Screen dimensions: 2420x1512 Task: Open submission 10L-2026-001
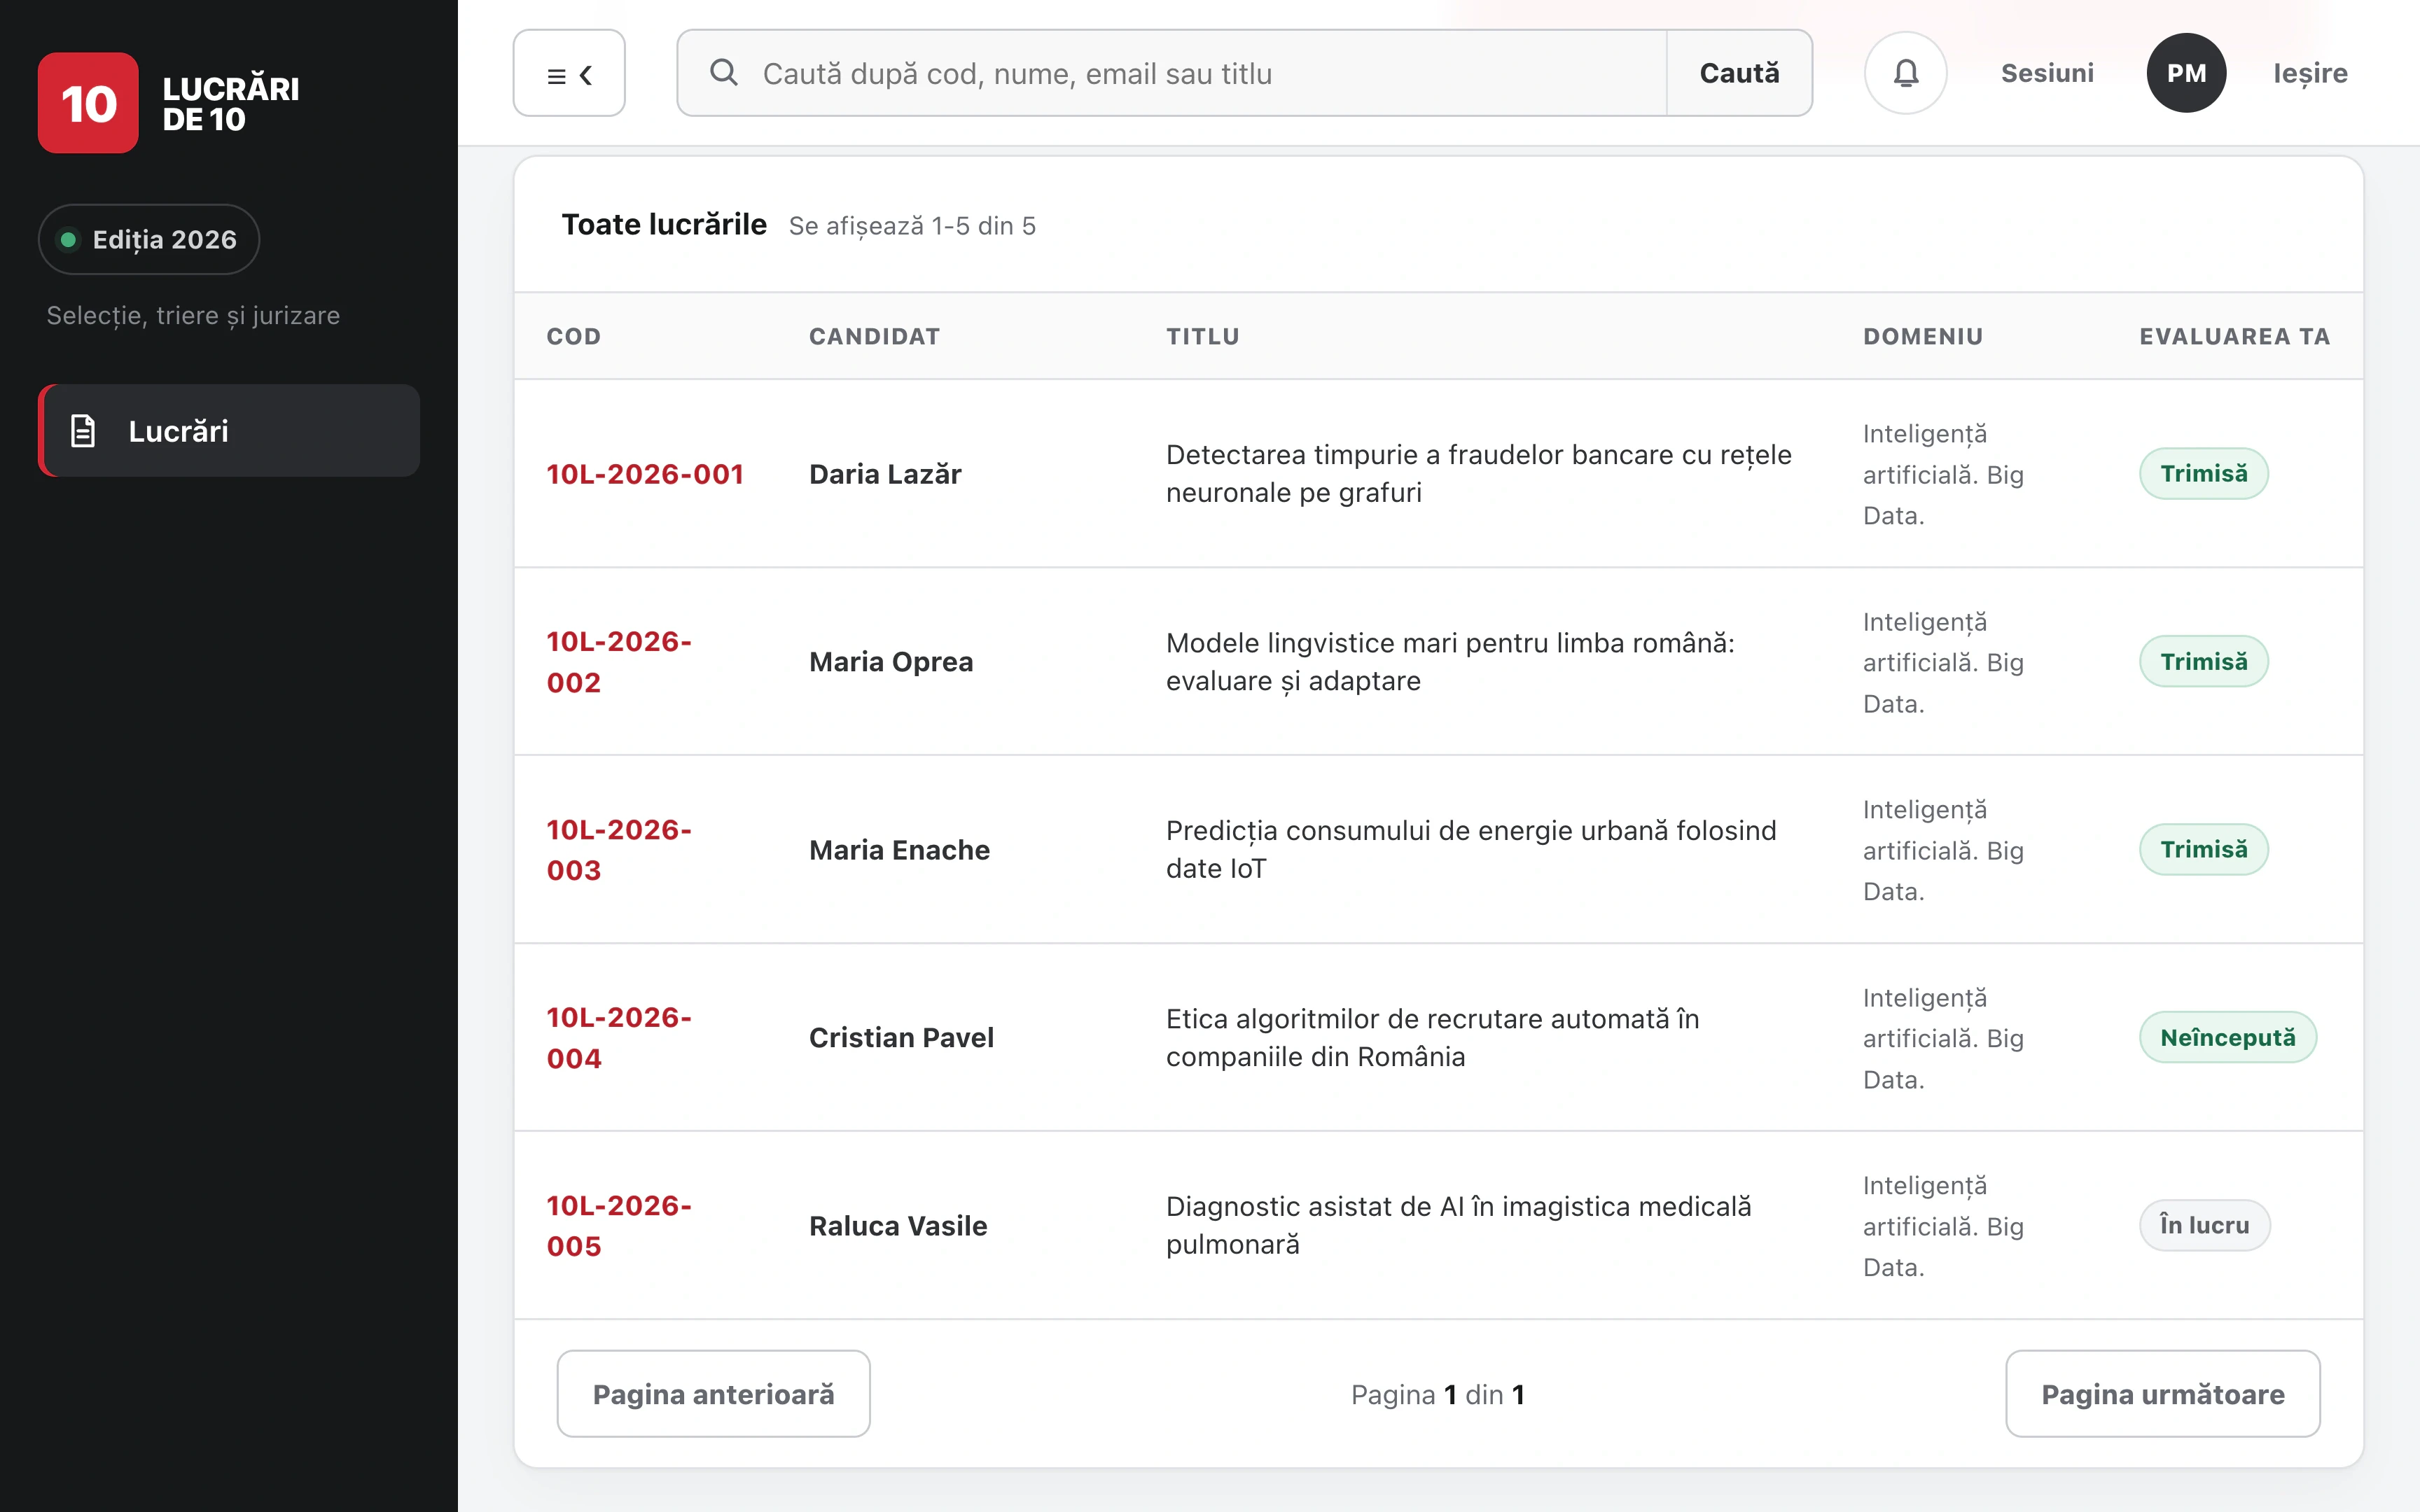pos(645,474)
